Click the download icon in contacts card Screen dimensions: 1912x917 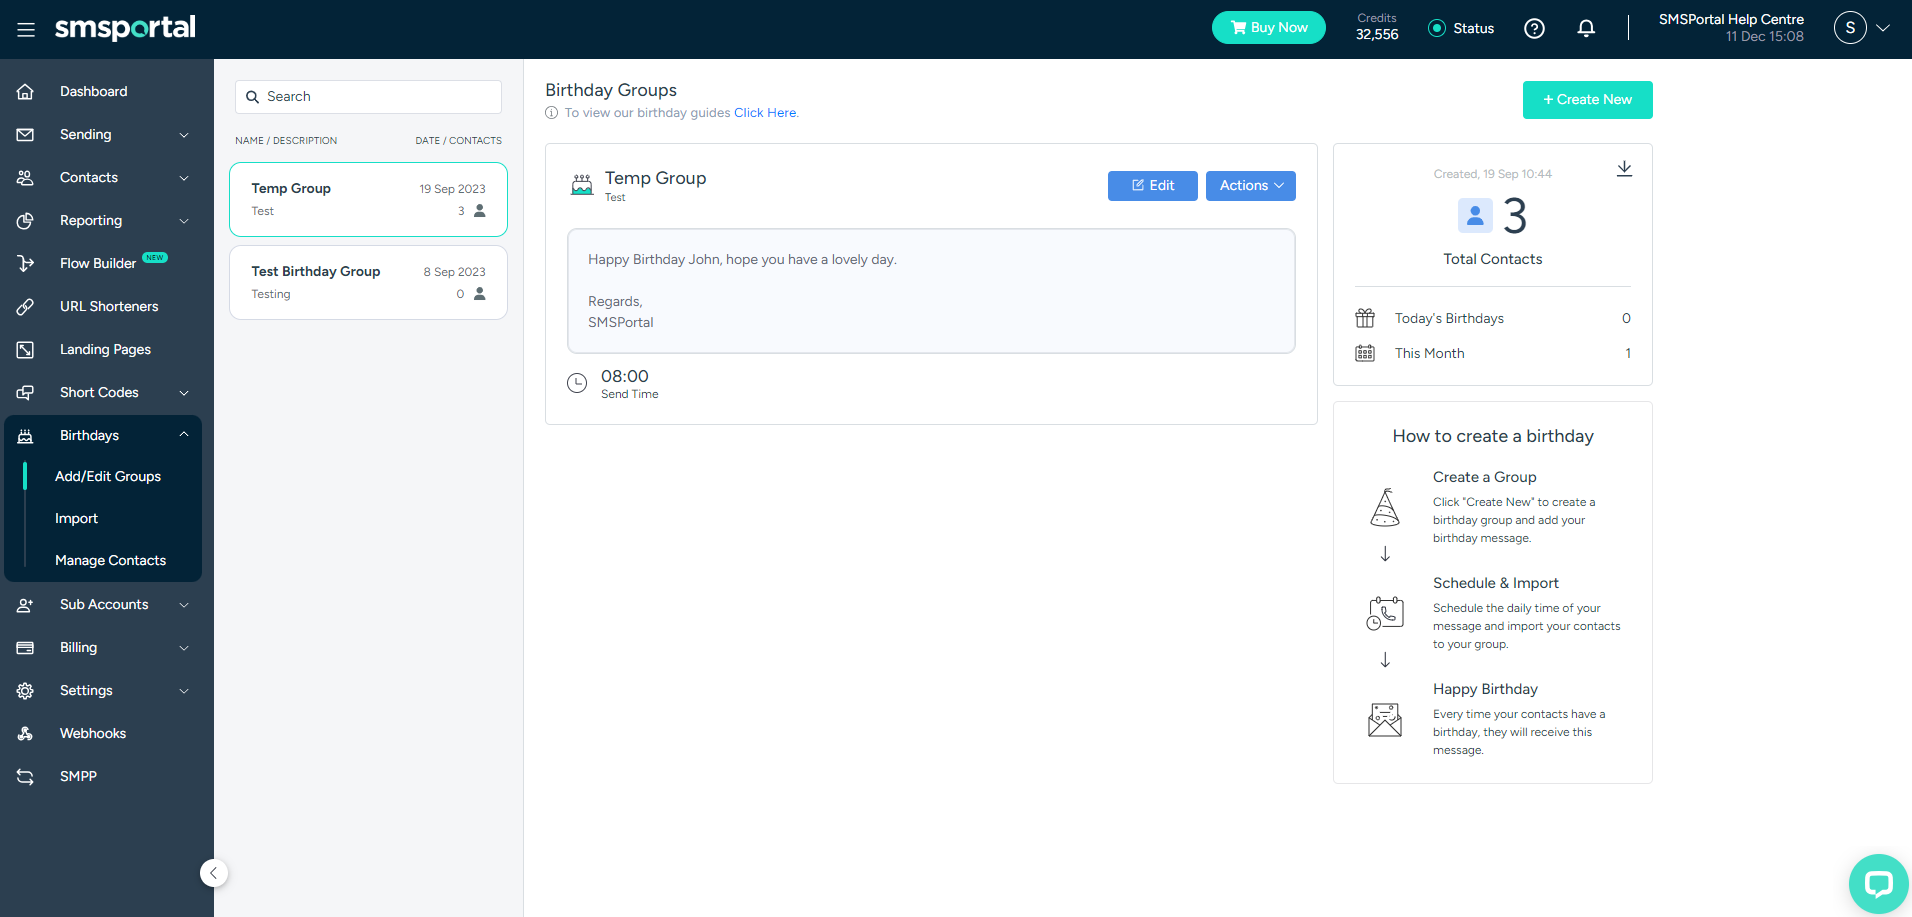coord(1624,169)
